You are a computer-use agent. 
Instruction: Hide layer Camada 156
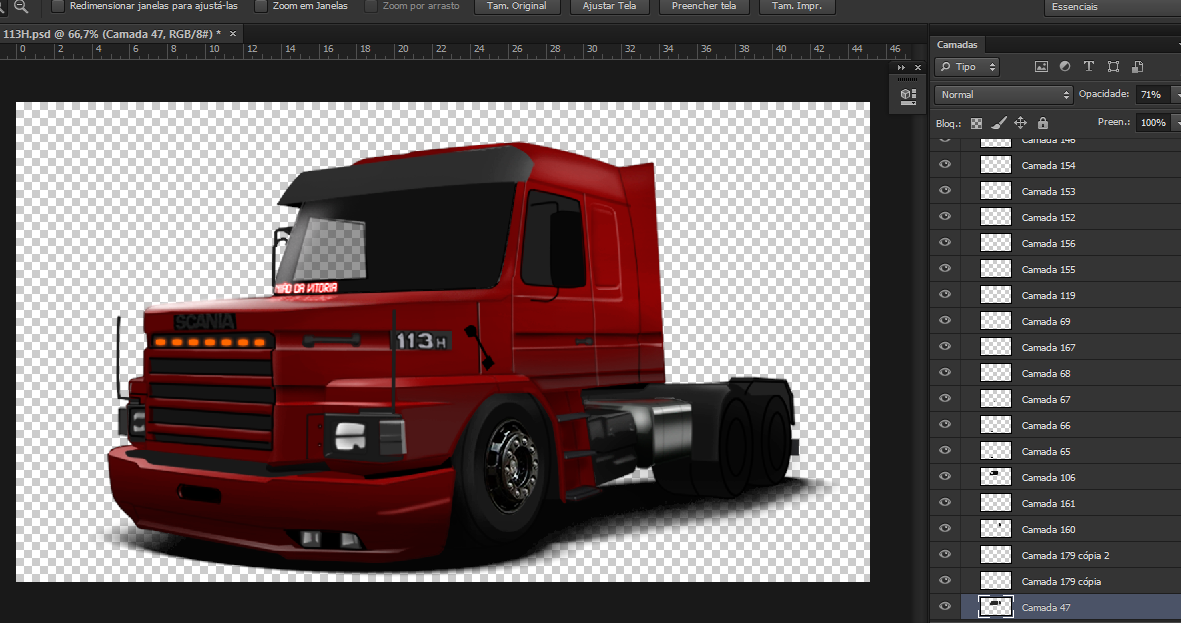[x=944, y=243]
